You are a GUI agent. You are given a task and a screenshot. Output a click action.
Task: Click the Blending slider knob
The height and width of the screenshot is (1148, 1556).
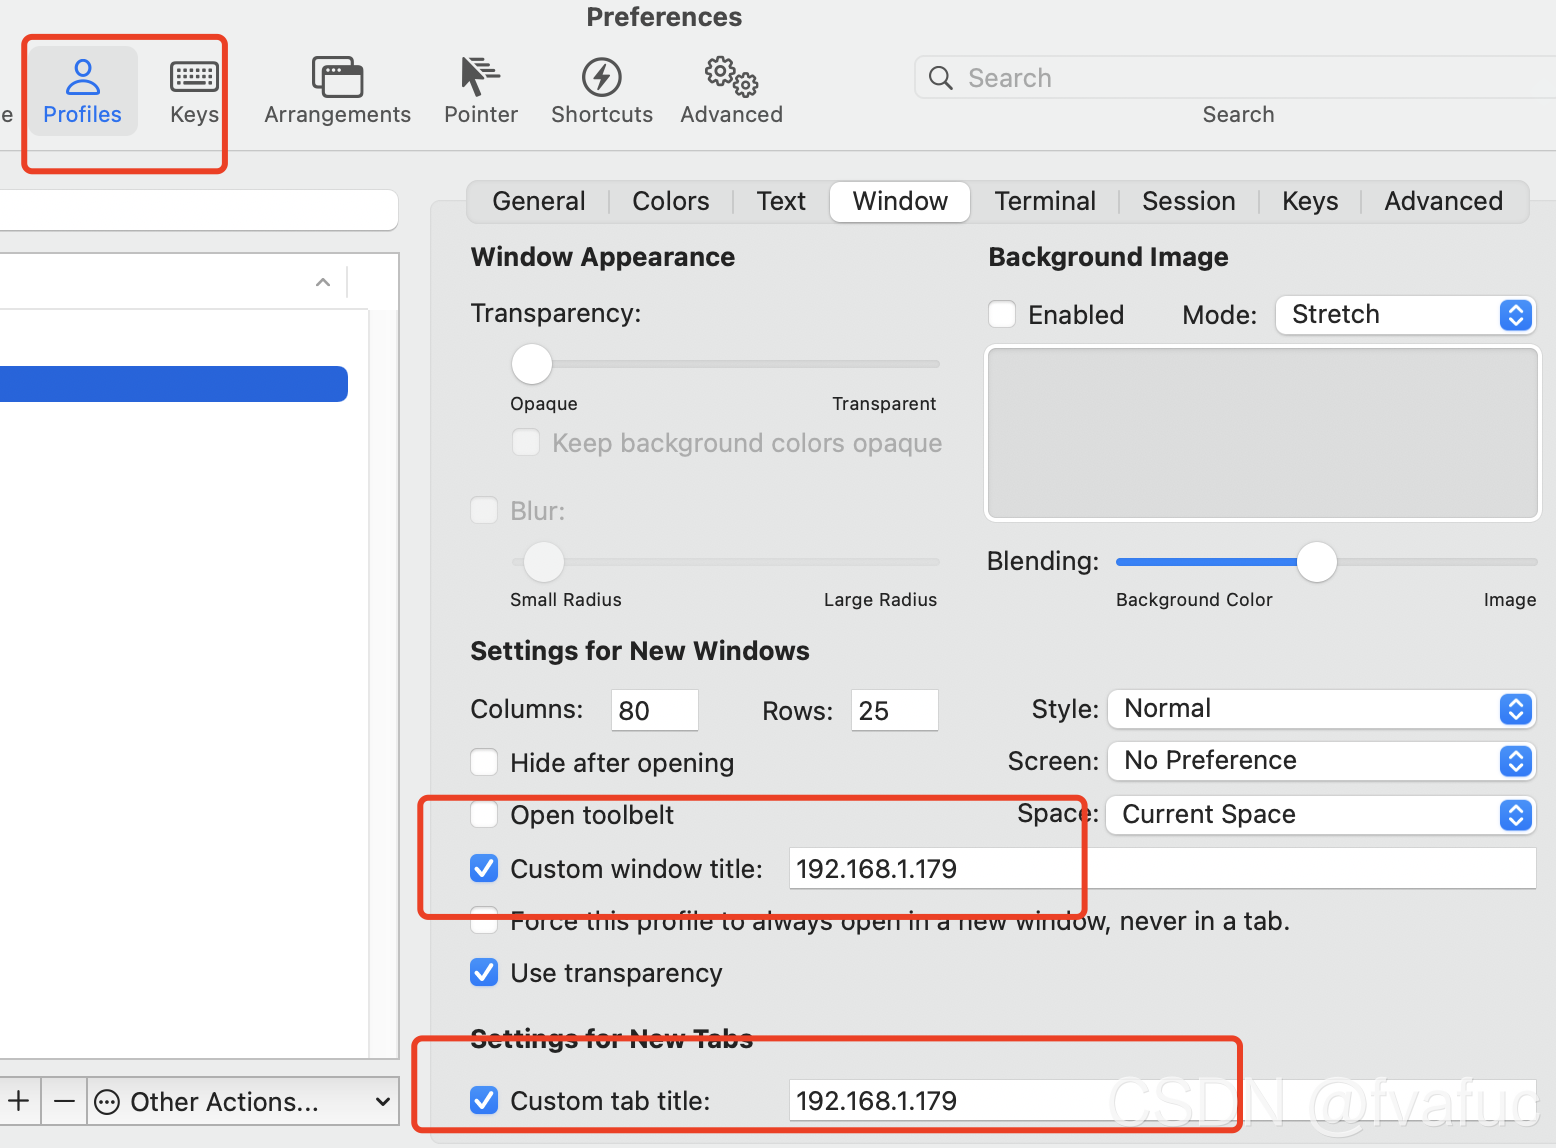(x=1317, y=562)
